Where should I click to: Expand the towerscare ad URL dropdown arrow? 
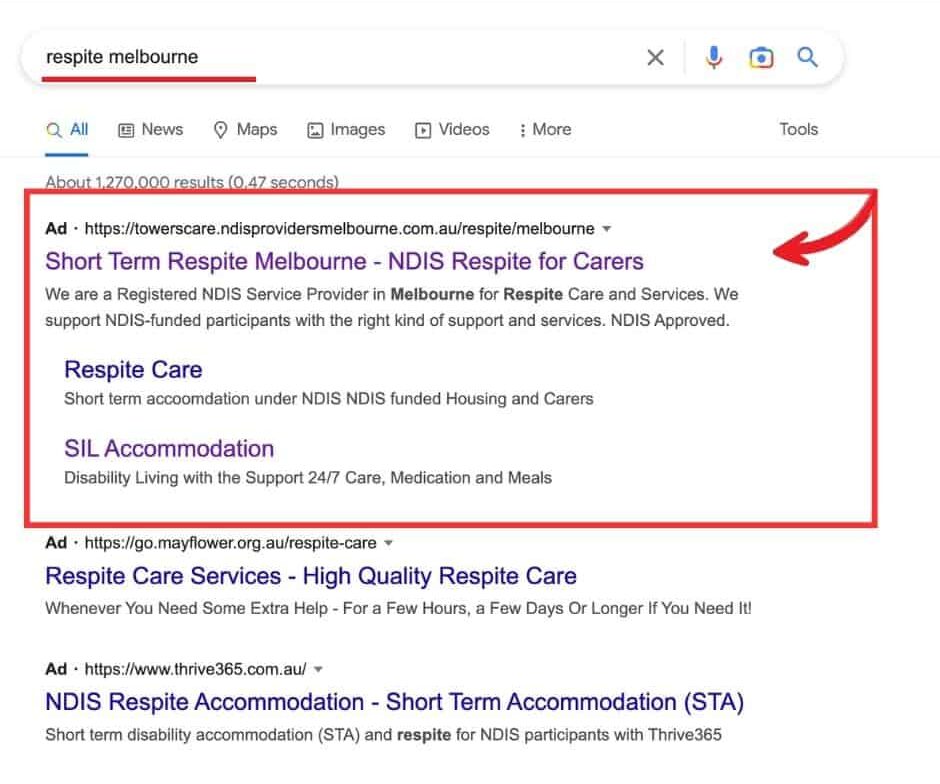coord(606,229)
